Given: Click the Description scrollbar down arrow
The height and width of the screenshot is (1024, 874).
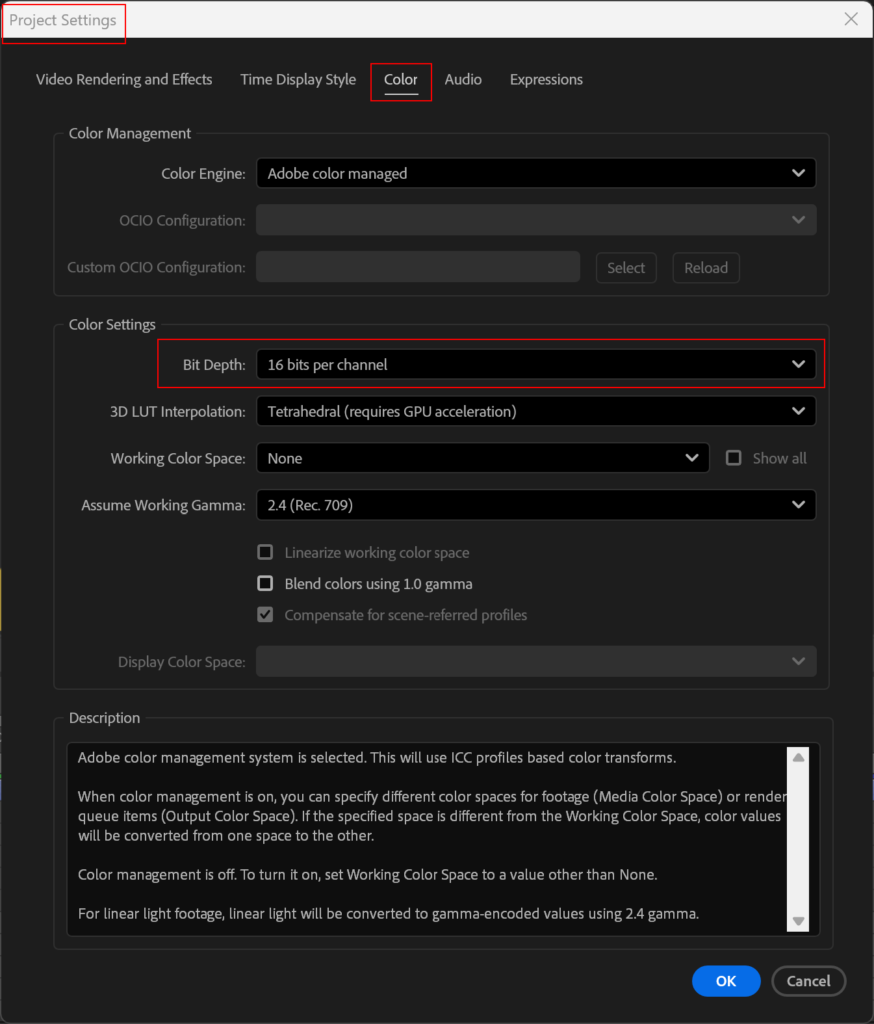Looking at the screenshot, I should click(x=798, y=921).
